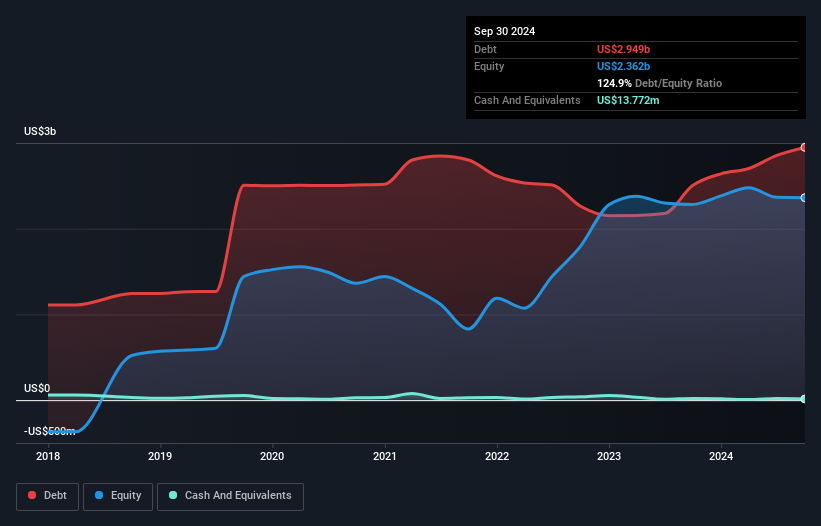Click the red Debt legend dot
Screen dimensions: 821x526
click(32, 495)
